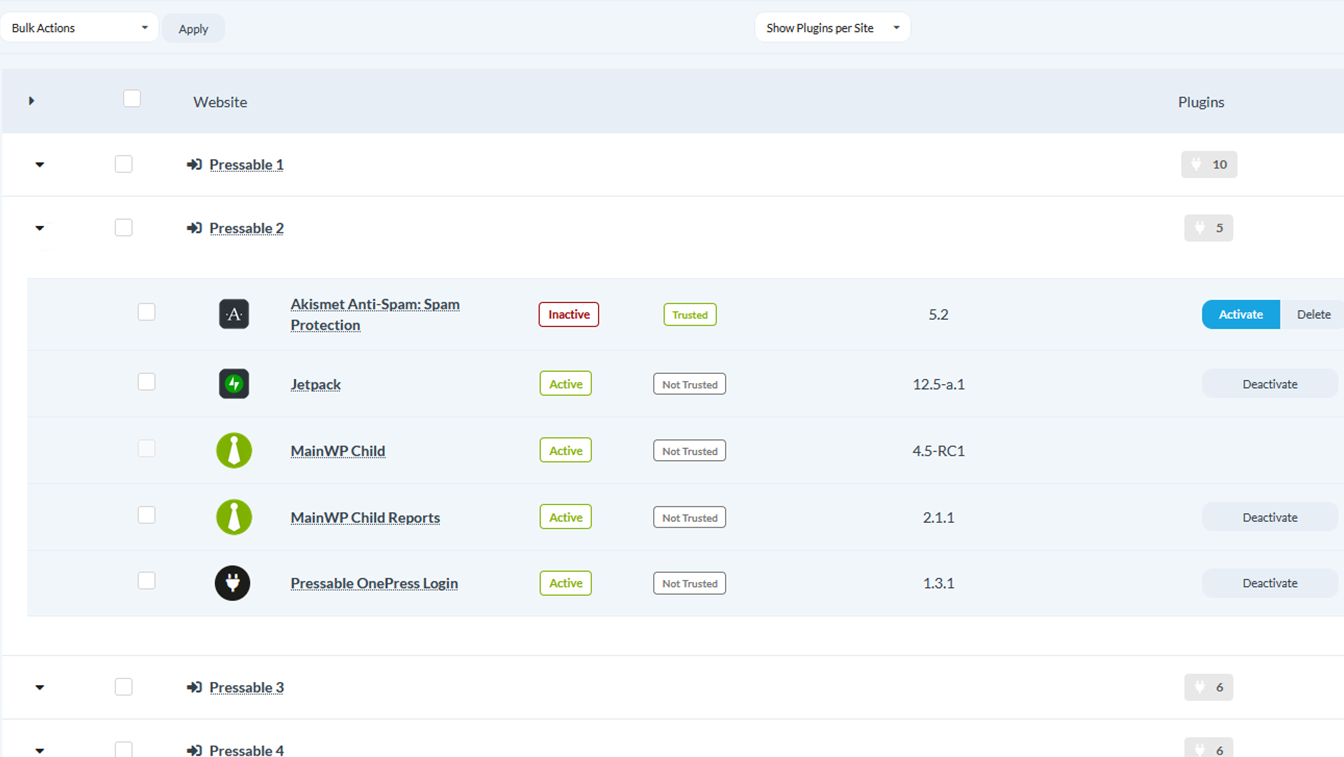Click version number 1.3.1
Viewport: 1344px width, 757px height.
click(938, 583)
